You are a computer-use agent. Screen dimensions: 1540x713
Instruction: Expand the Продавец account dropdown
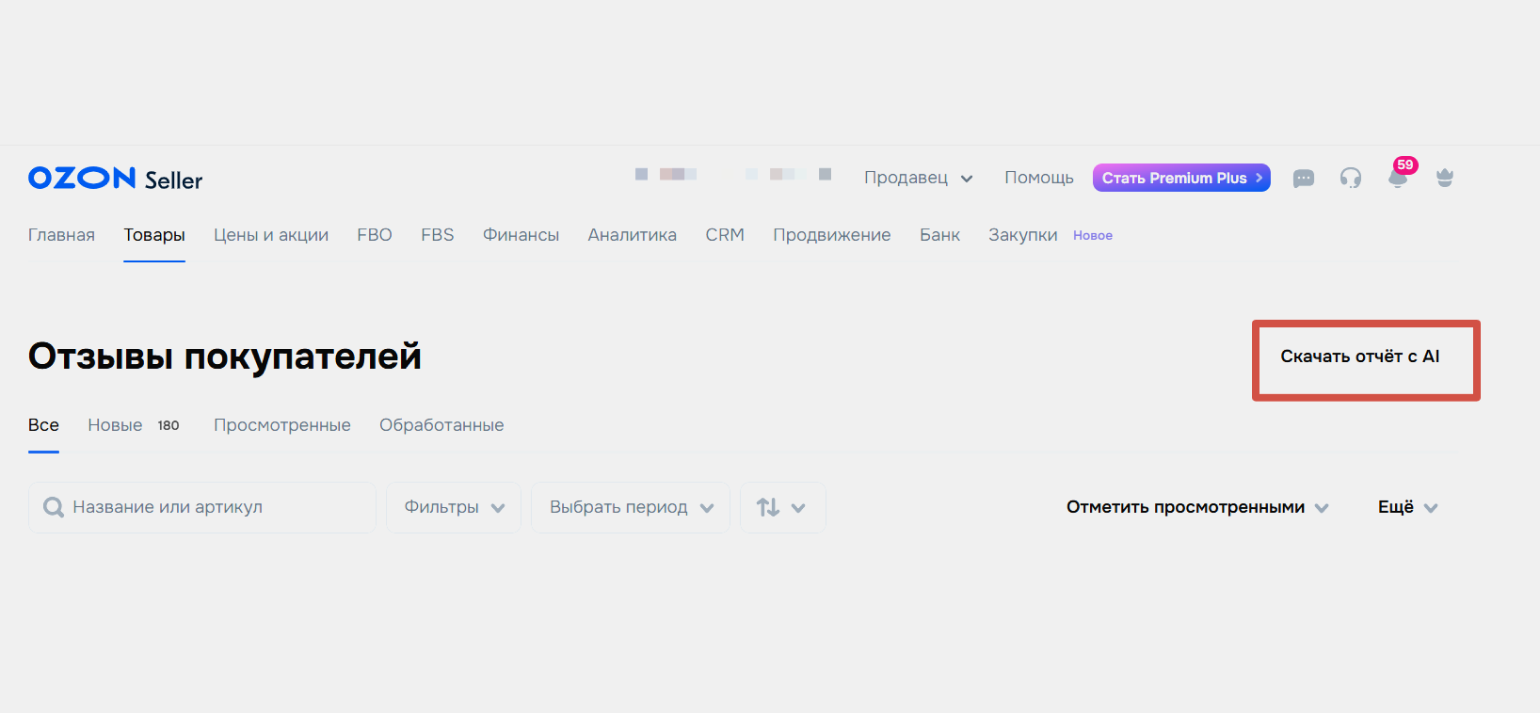[918, 178]
